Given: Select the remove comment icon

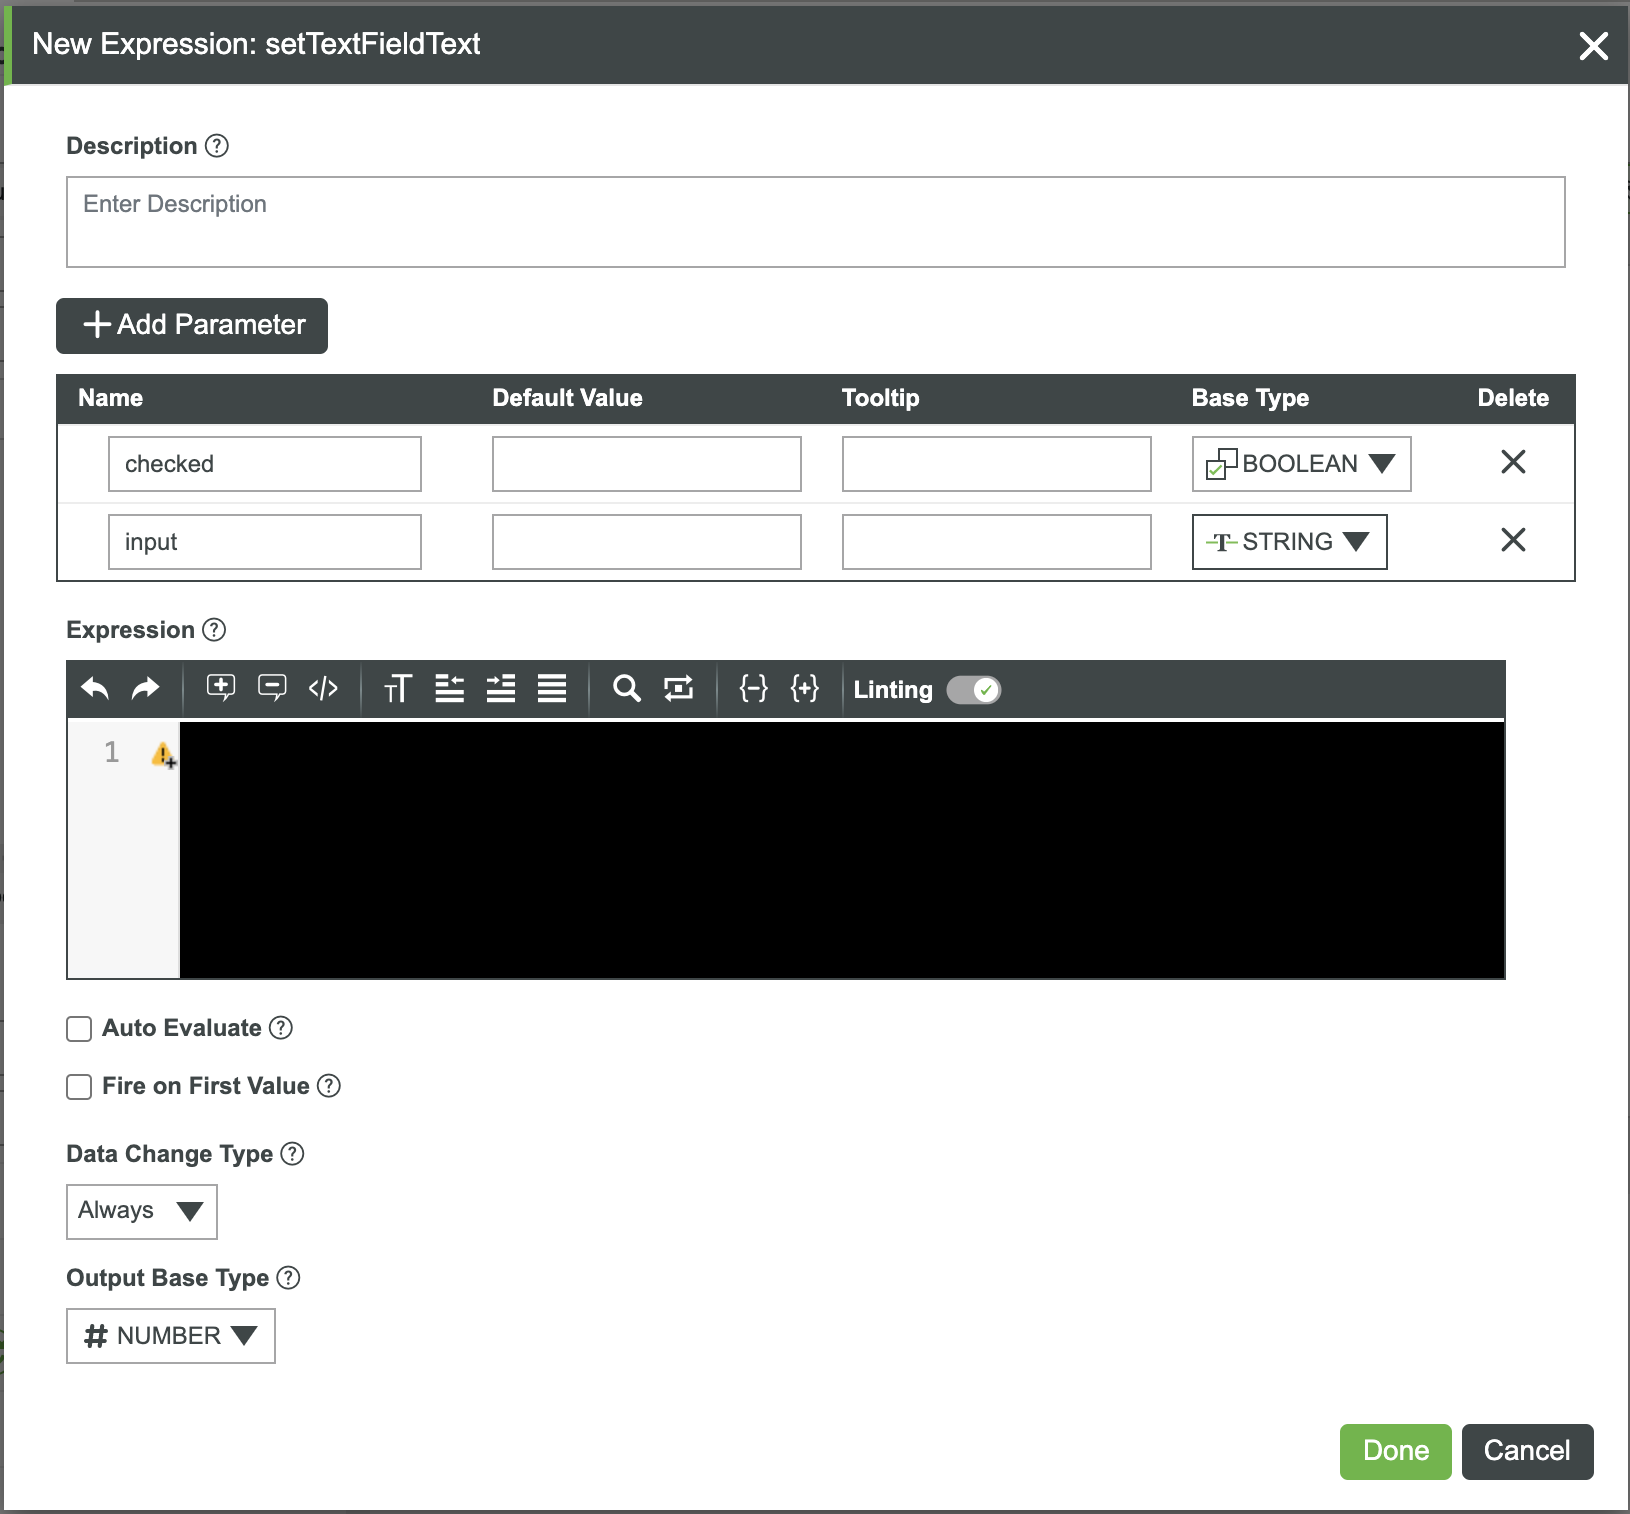Looking at the screenshot, I should [272, 688].
